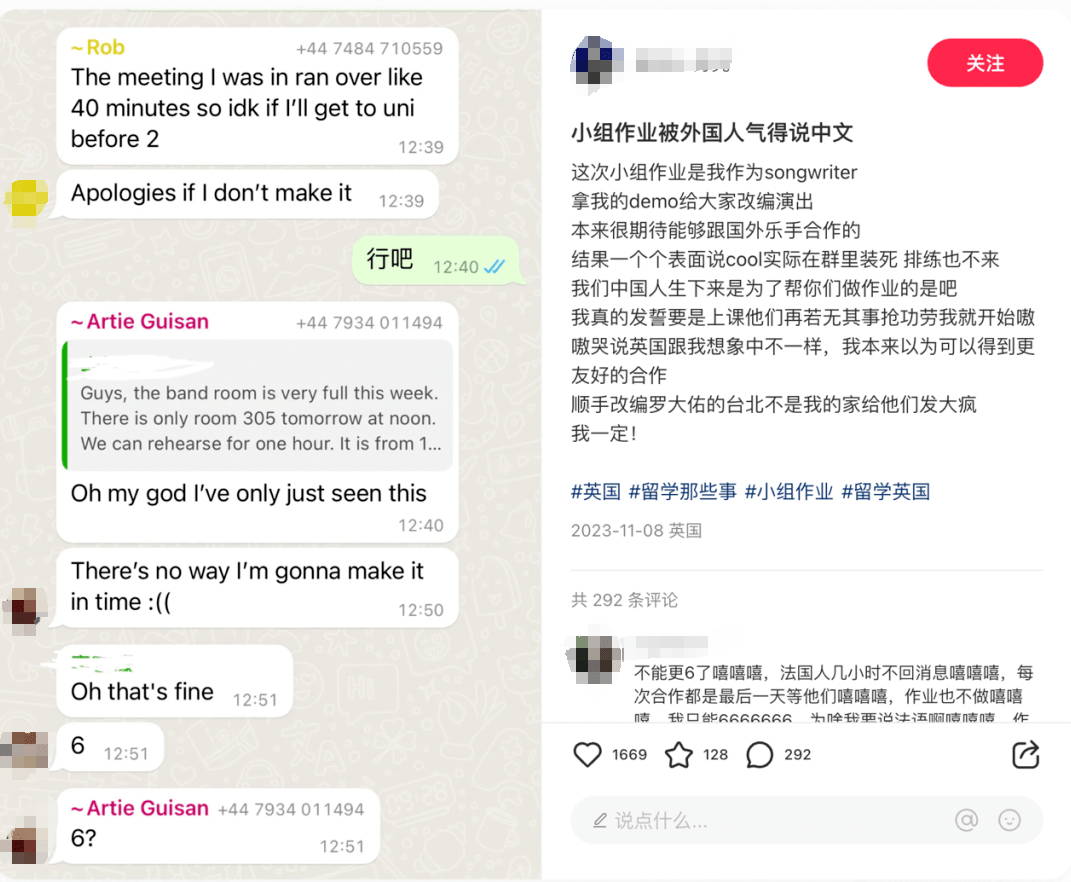Open the quoted band room message
The width and height of the screenshot is (1071, 882).
pos(258,405)
